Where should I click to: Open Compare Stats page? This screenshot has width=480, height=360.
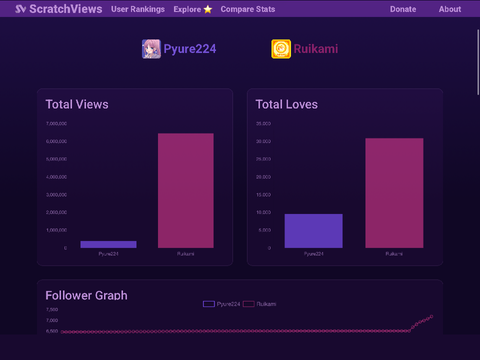[248, 9]
